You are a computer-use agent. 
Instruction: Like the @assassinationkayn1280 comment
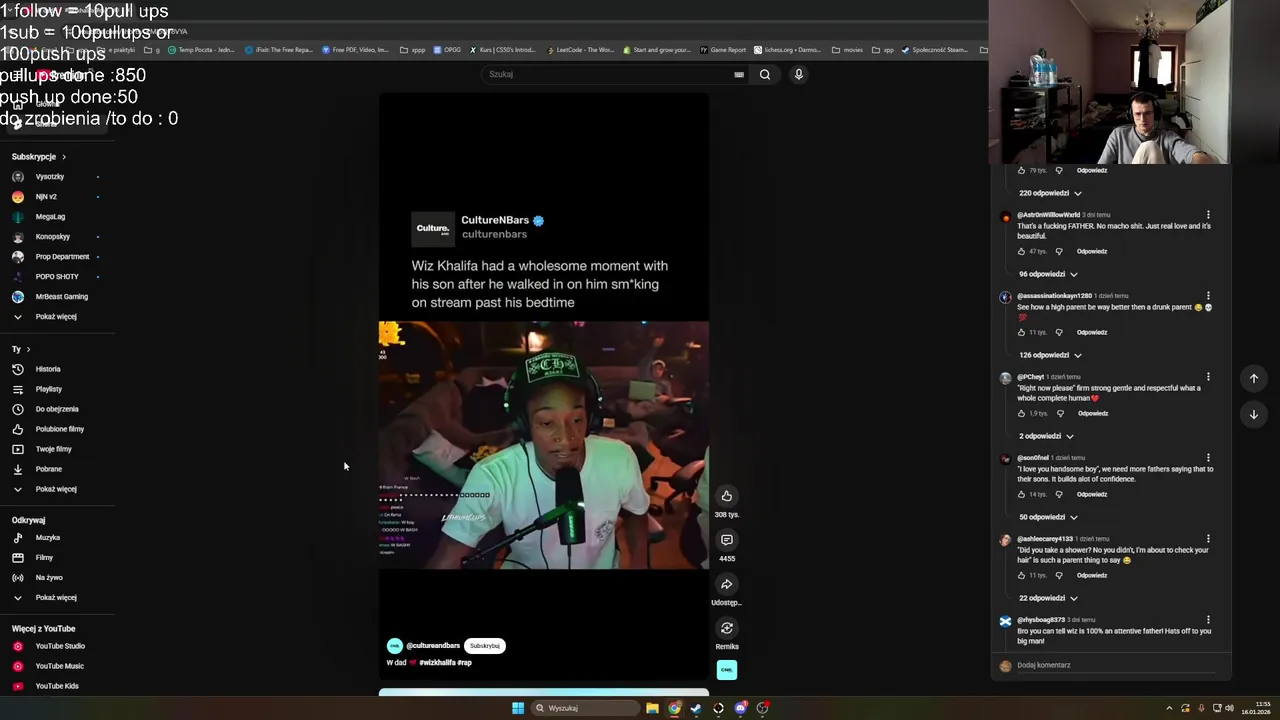point(1021,332)
